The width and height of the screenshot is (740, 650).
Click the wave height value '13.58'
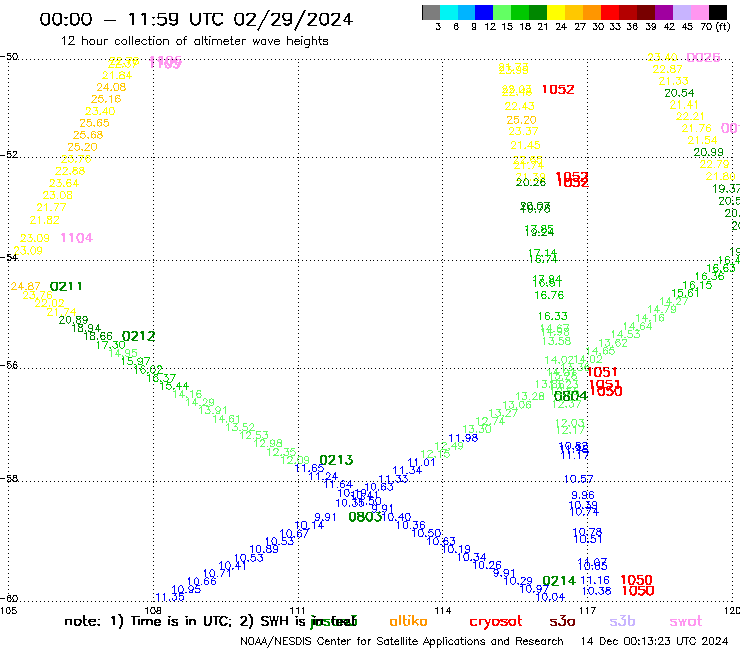pos(556,341)
